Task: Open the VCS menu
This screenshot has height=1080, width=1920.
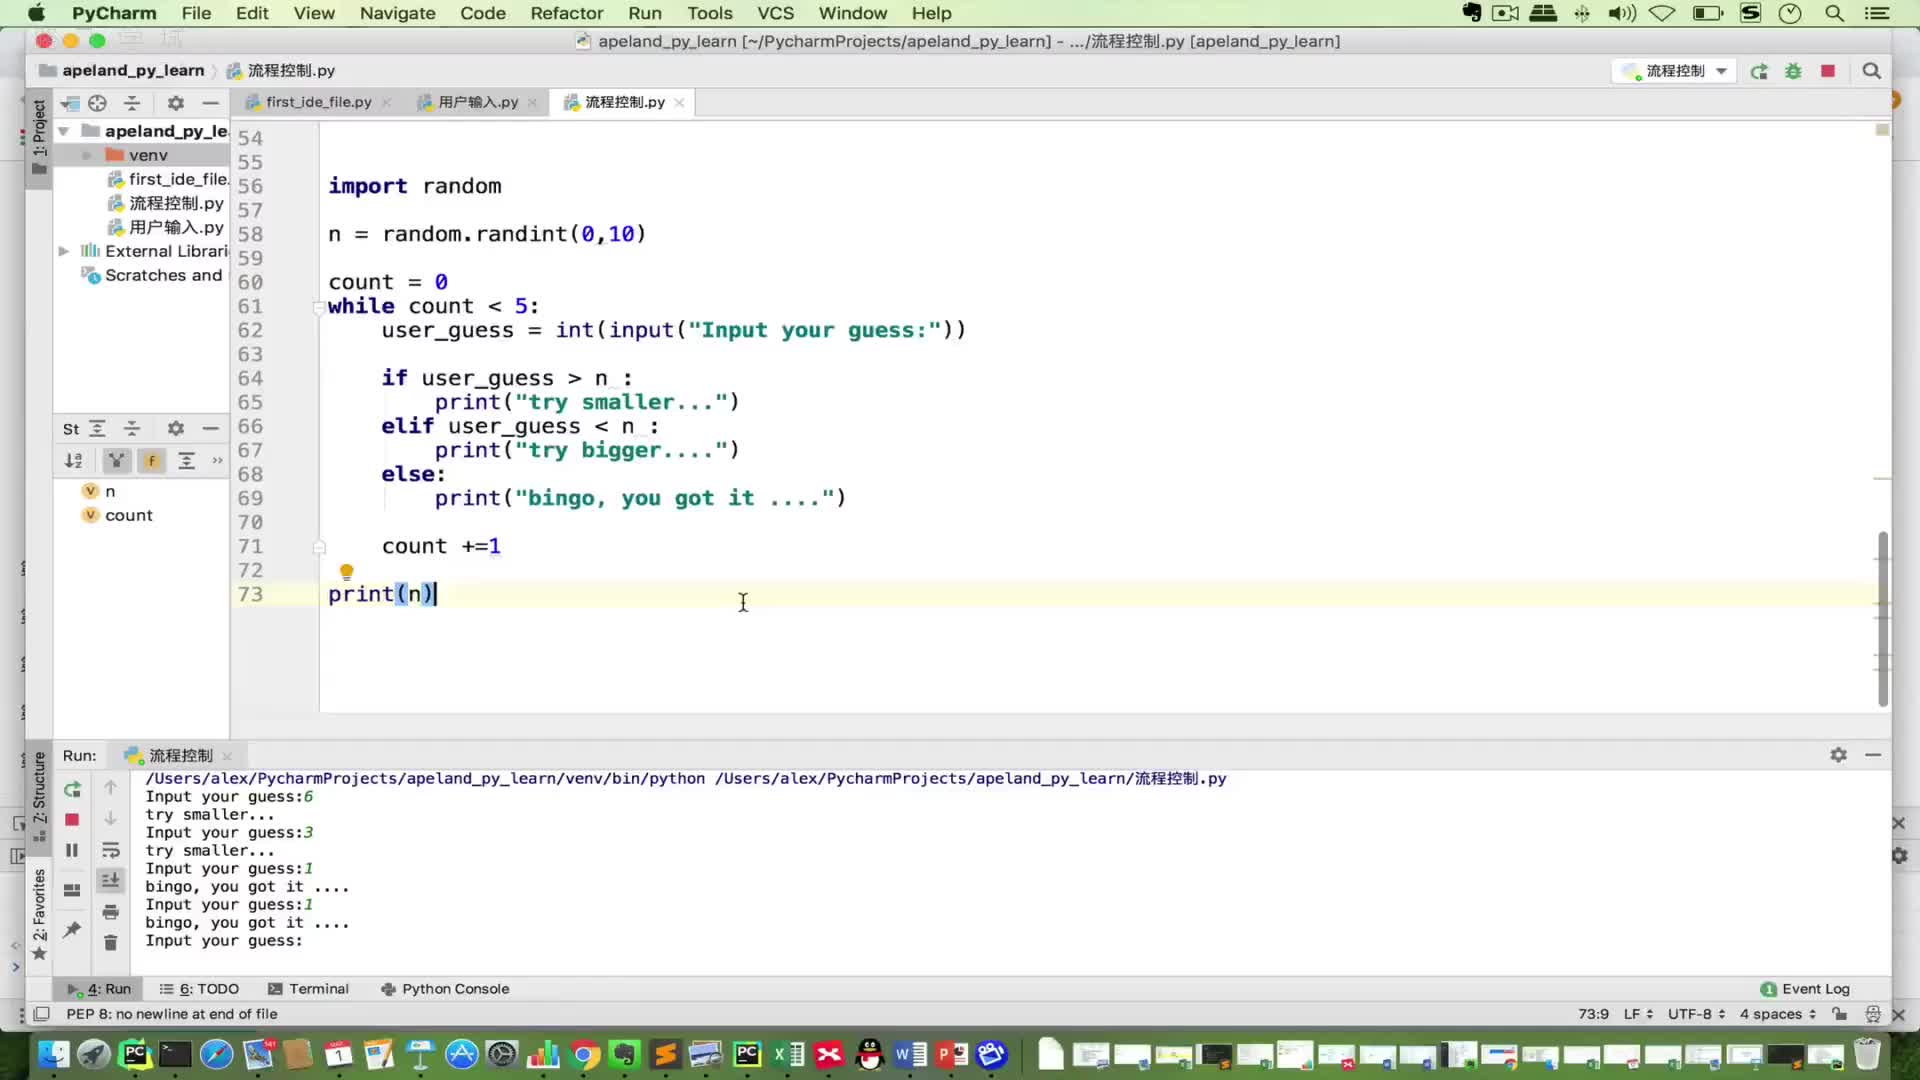Action: [x=775, y=13]
